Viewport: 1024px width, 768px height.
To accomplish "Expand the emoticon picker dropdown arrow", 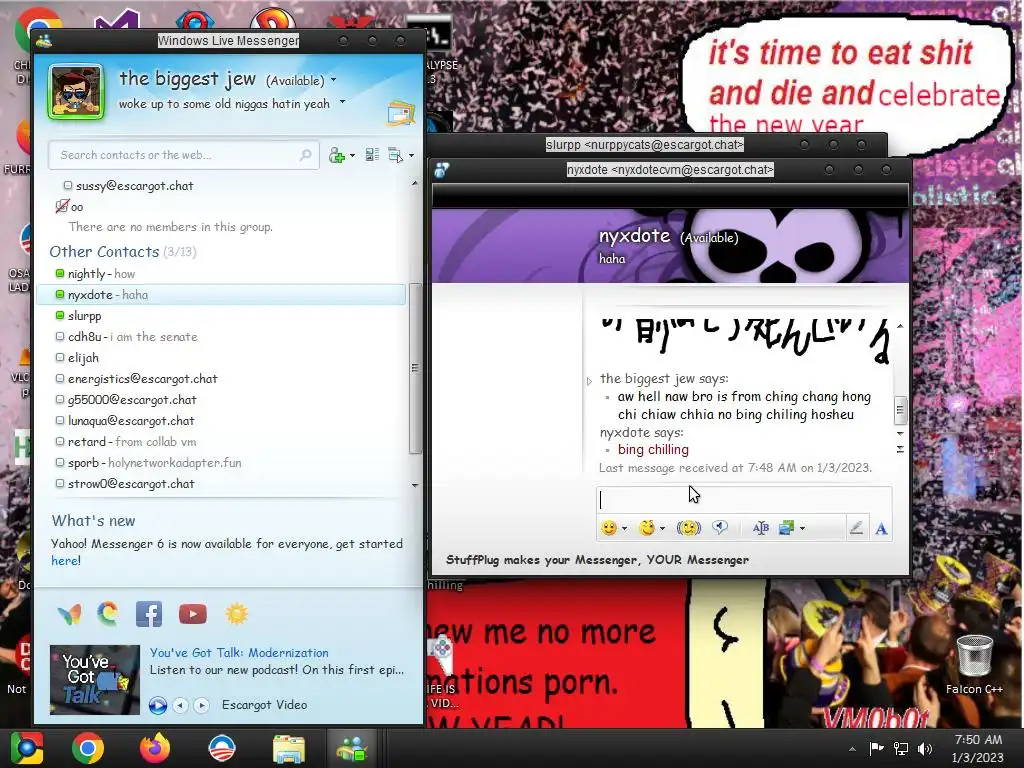I will pos(624,528).
